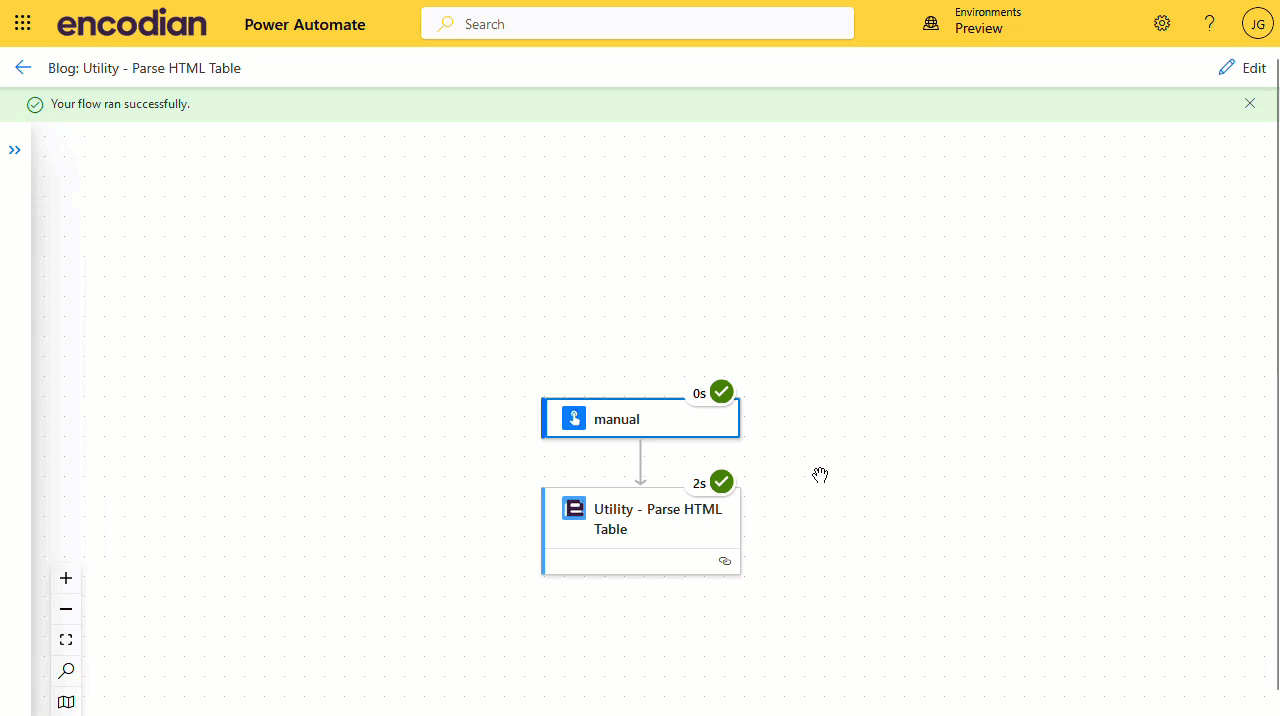Click the Encodian action icon on Parse HTML Table

[x=573, y=508]
